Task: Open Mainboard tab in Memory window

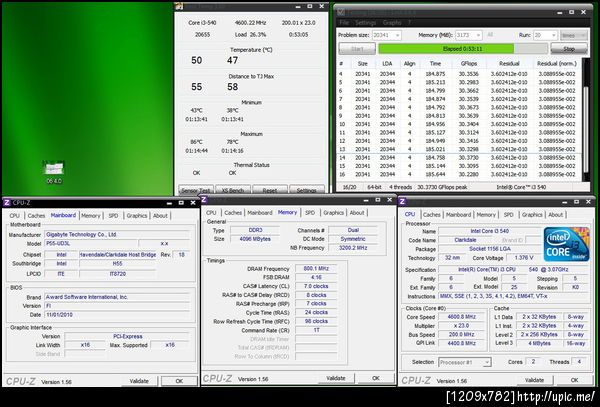Action: tap(260, 213)
